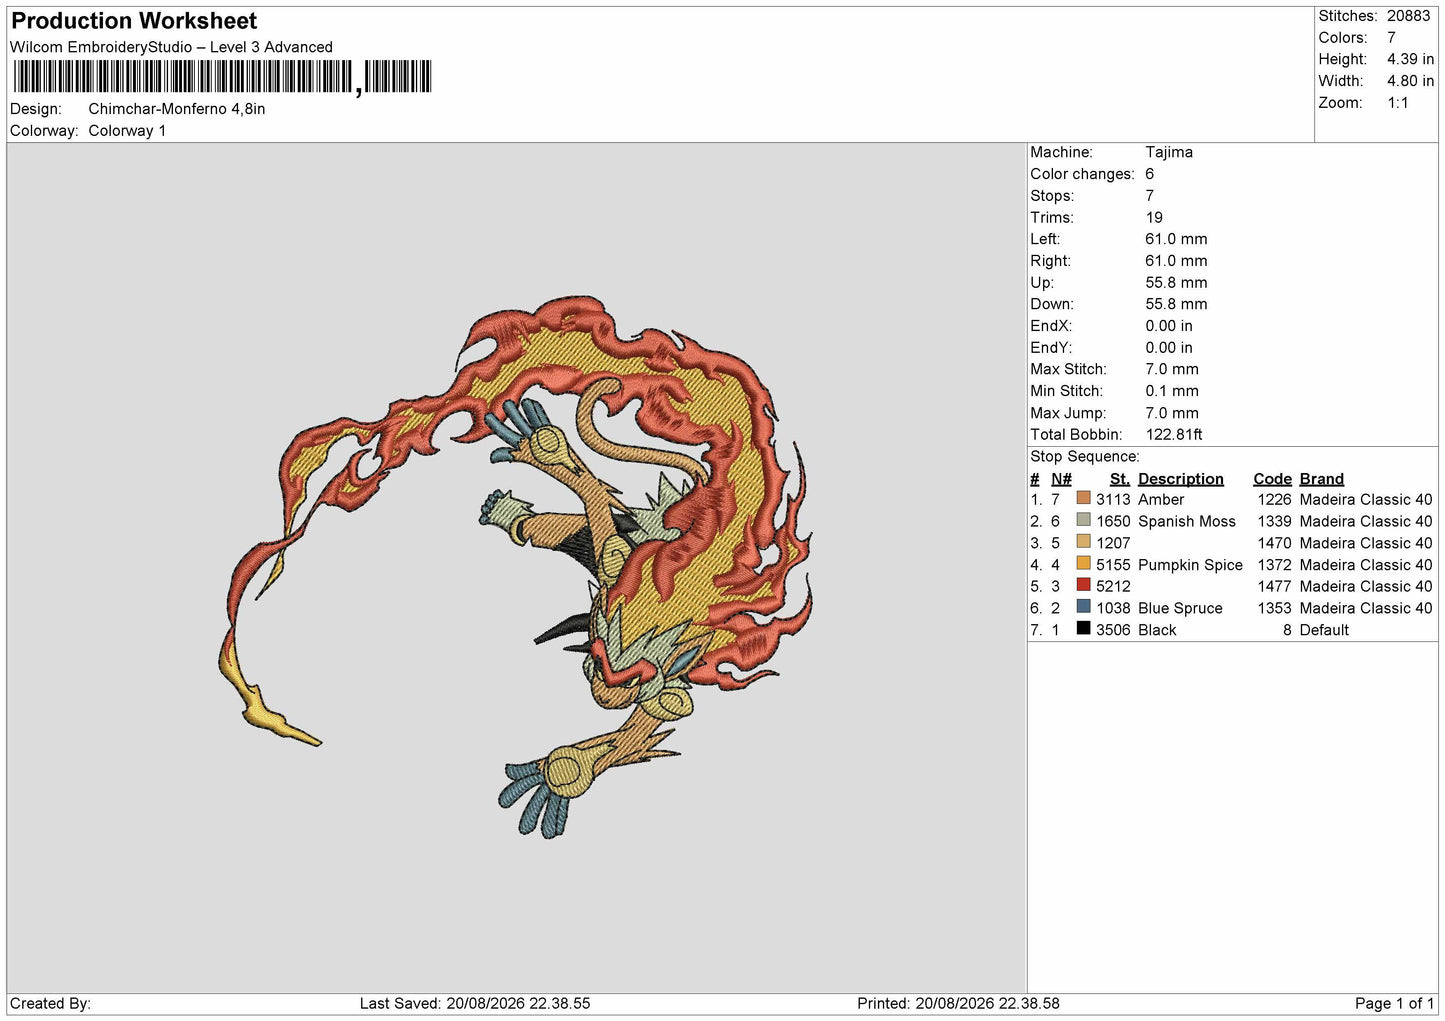This screenshot has width=1445, height=1021.
Task: Click the stitch count 5155 cell
Action: point(1113,565)
